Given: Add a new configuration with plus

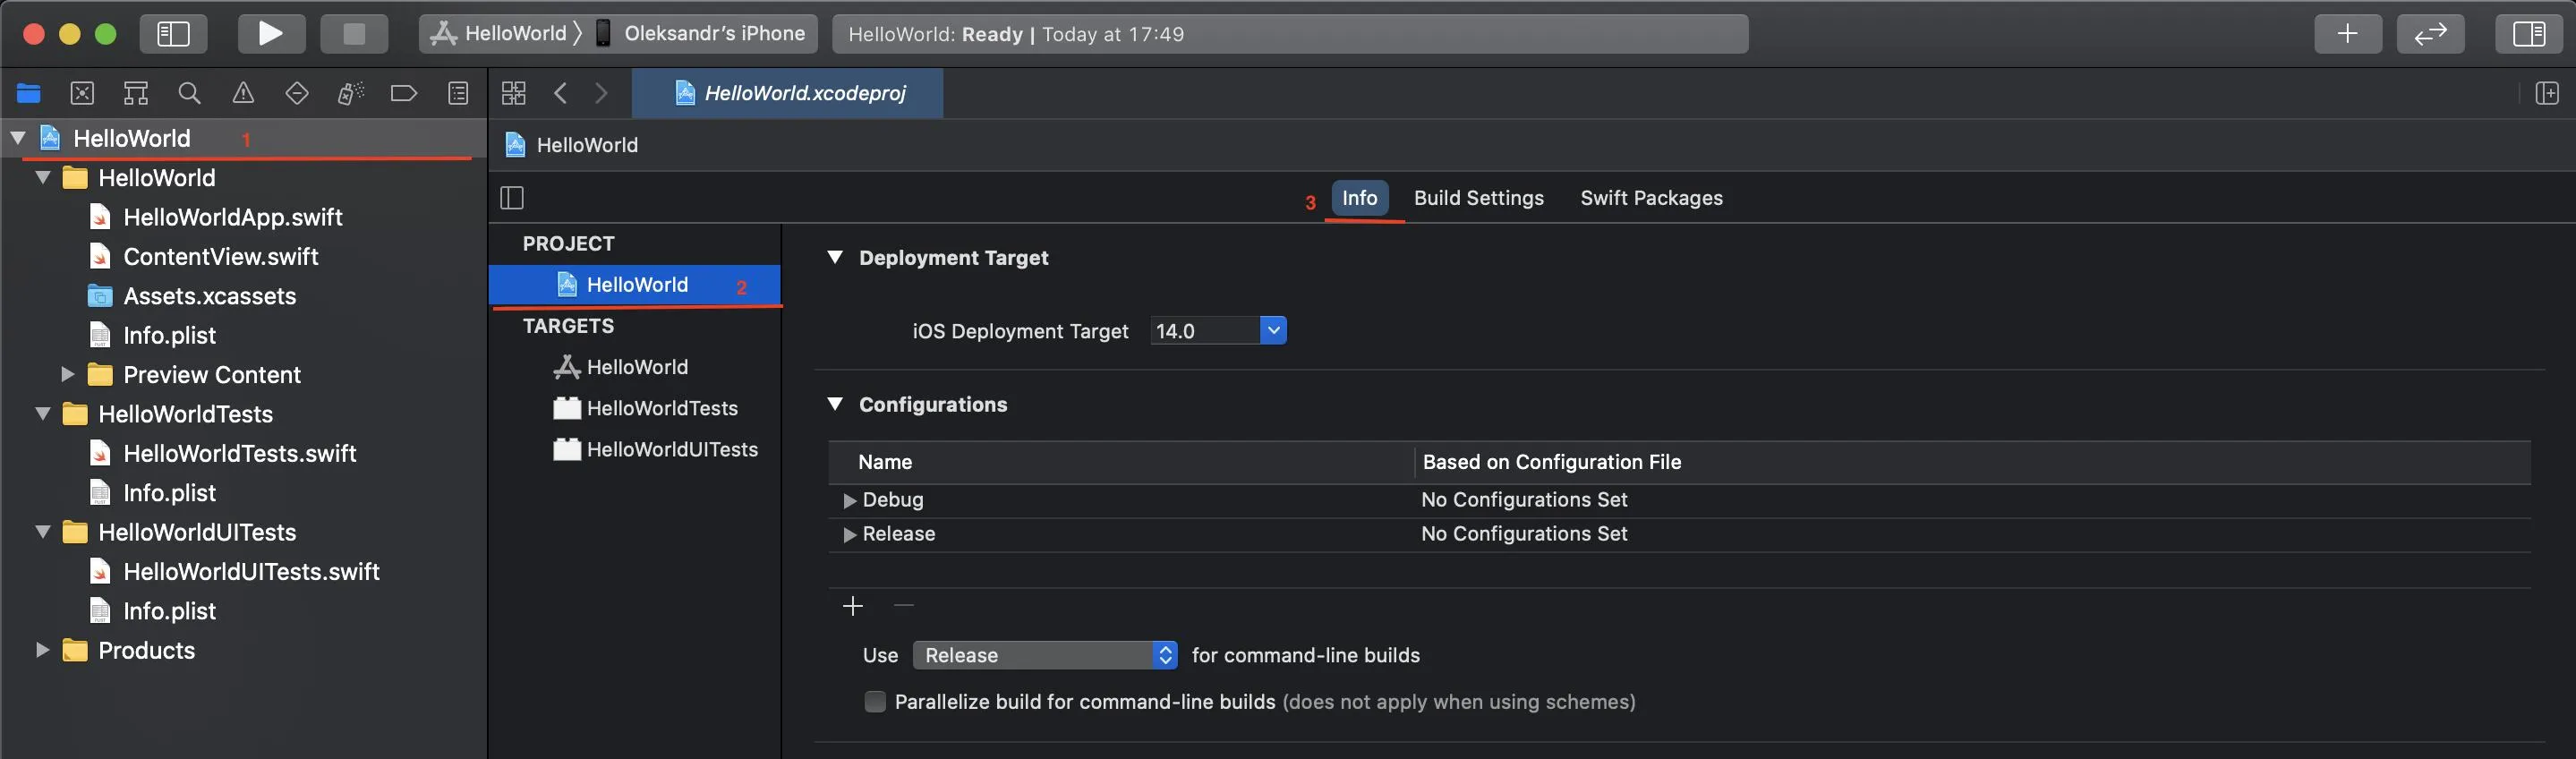Looking at the screenshot, I should click(853, 606).
